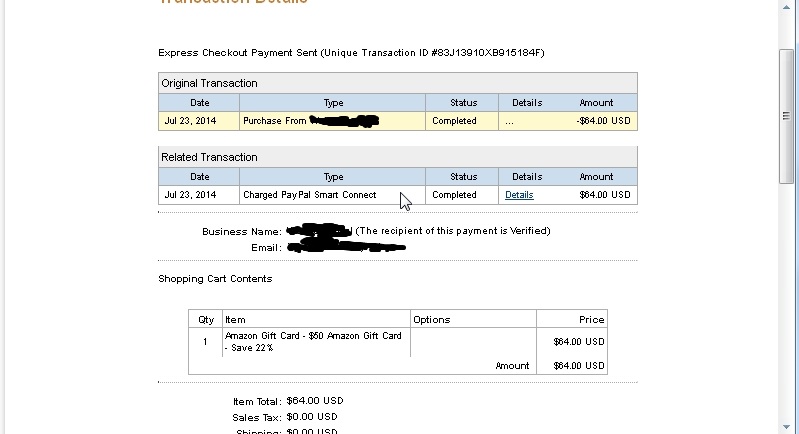The height and width of the screenshot is (434, 799).
Task: Click the Charged PayPal Smart Connect cell
Action: (x=310, y=195)
